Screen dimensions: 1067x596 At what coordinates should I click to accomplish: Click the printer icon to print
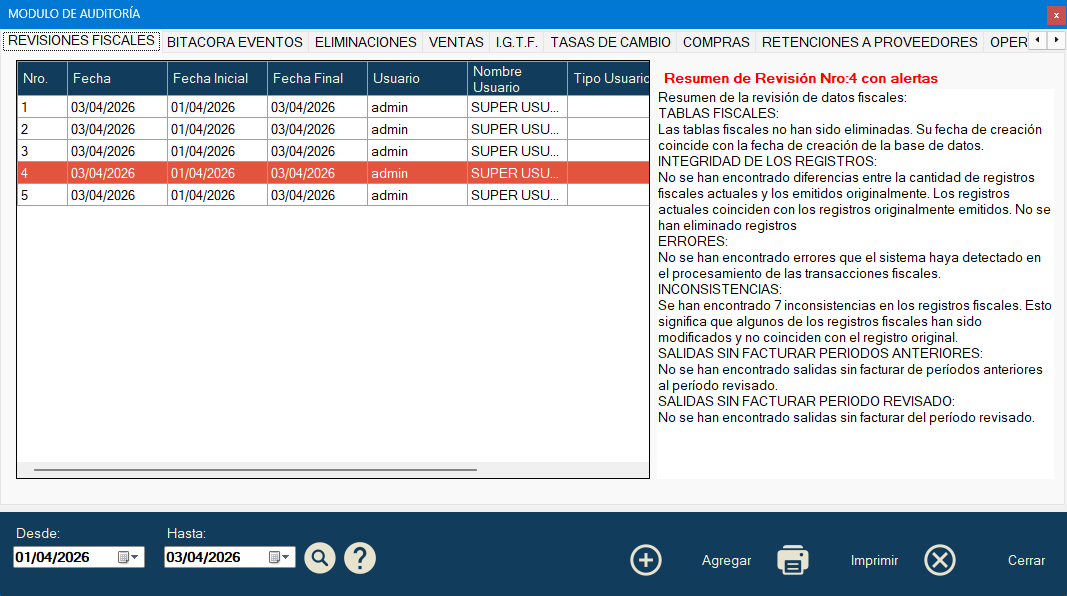pos(793,560)
